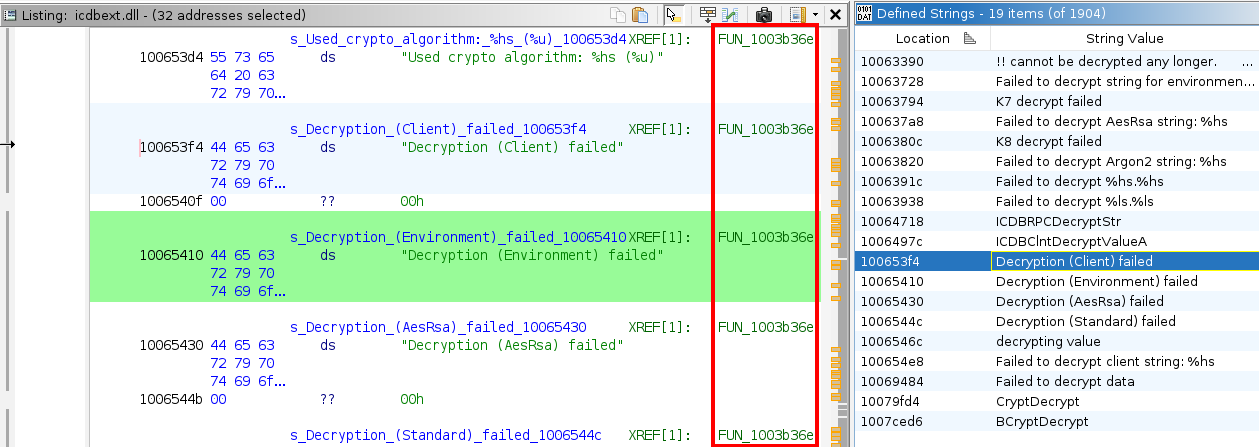Click label s_Decryption_(Client)_failed_100653f4
This screenshot has width=1259, height=447.
click(438, 129)
